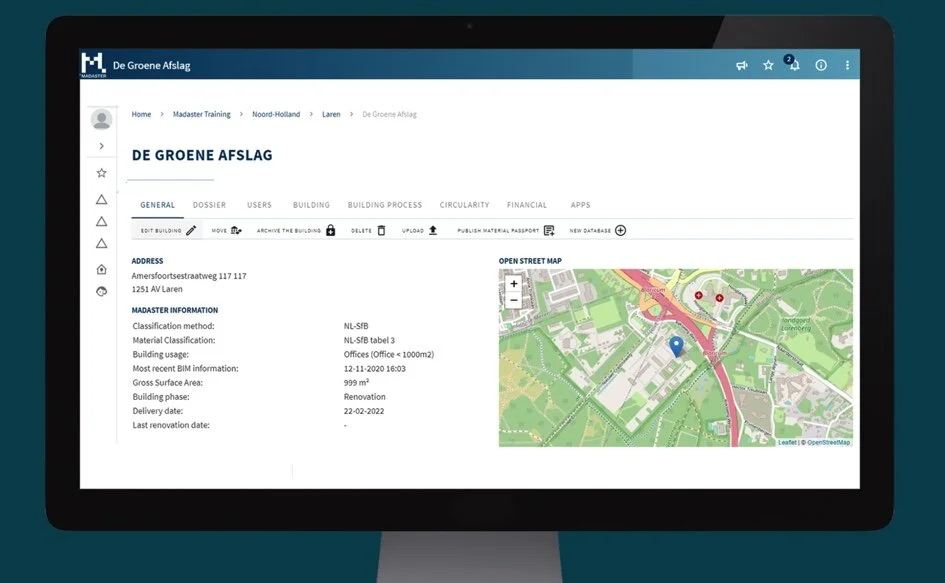Open the Users tab

point(259,205)
